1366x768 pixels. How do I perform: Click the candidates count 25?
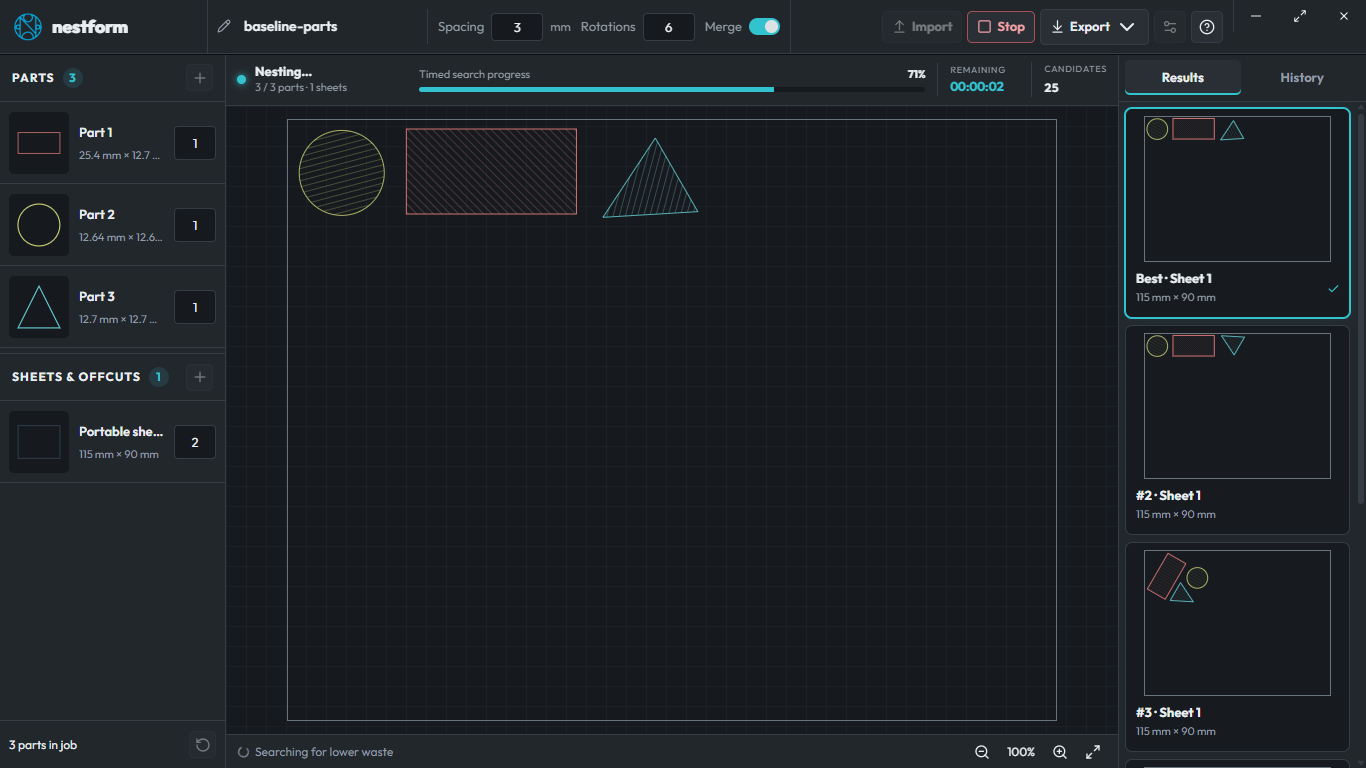click(x=1052, y=88)
